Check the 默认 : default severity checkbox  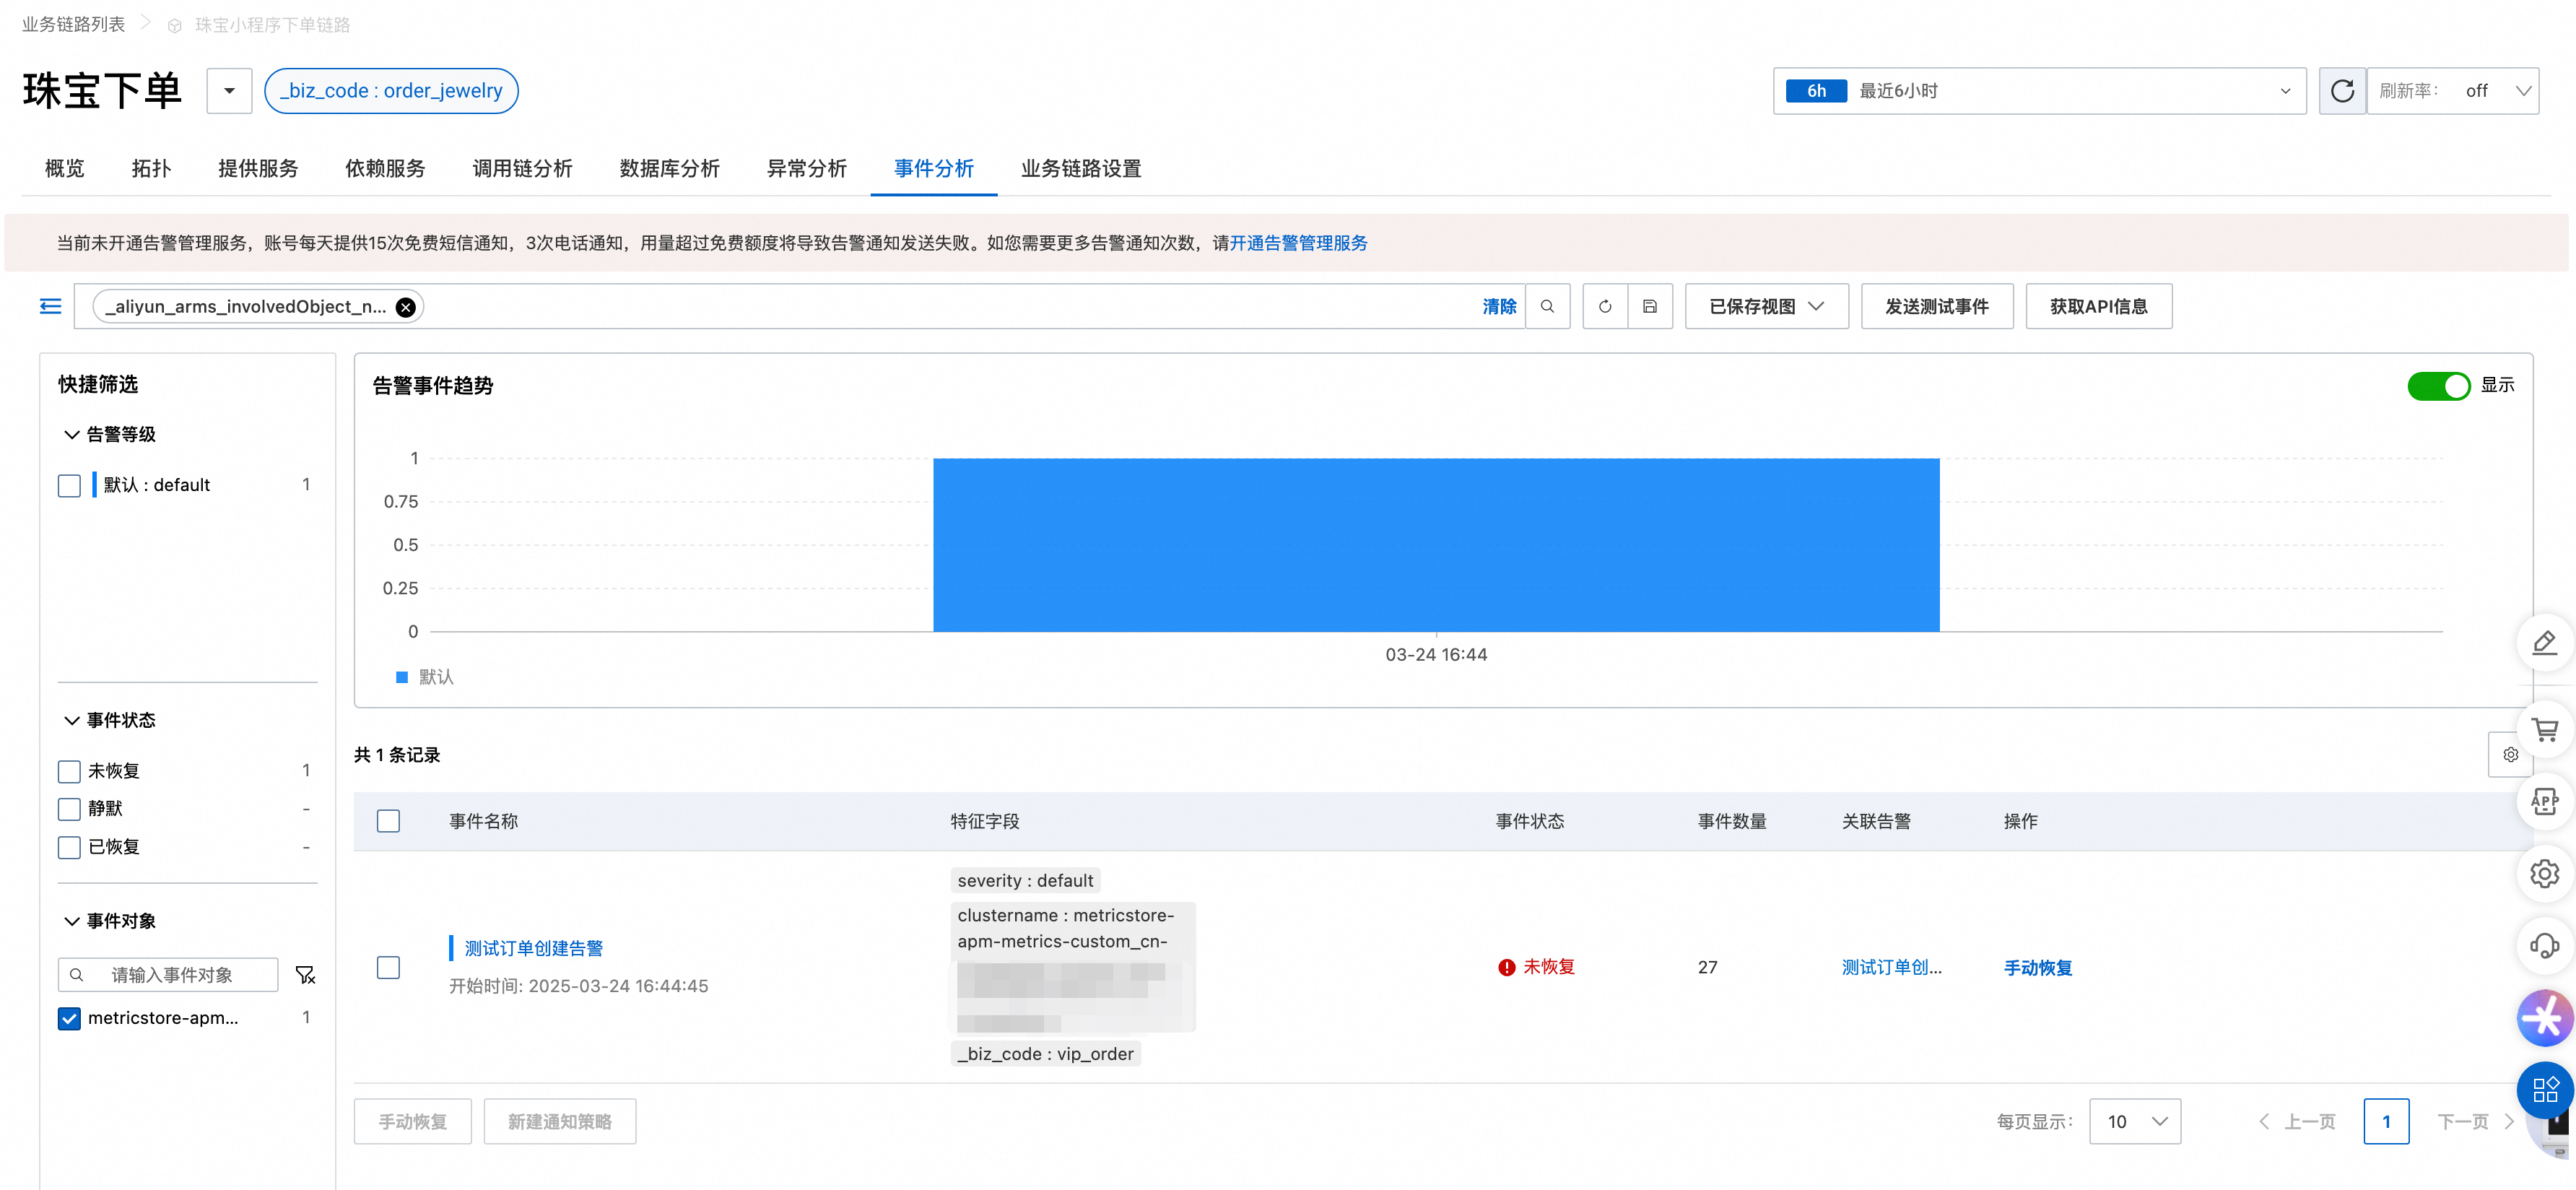pos(69,486)
